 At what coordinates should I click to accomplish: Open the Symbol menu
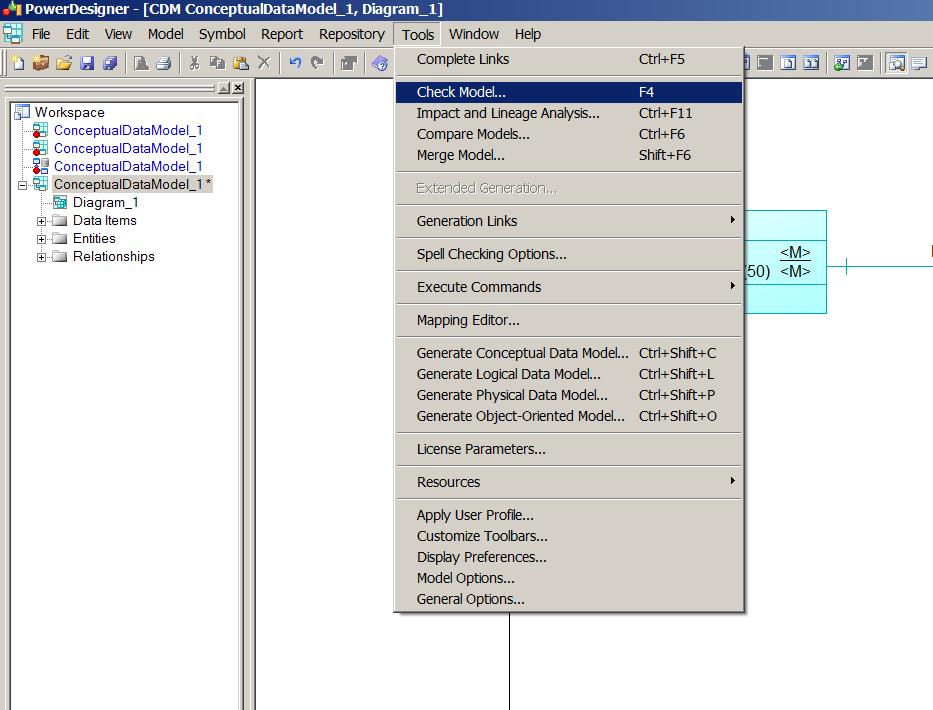pos(222,34)
